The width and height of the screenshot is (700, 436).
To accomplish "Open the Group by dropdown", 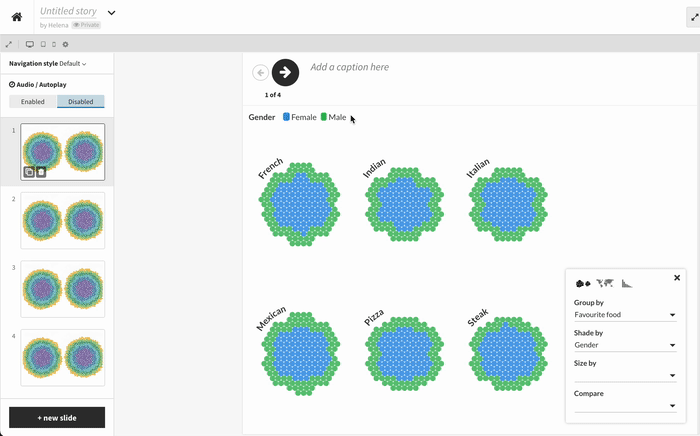I will pos(625,315).
